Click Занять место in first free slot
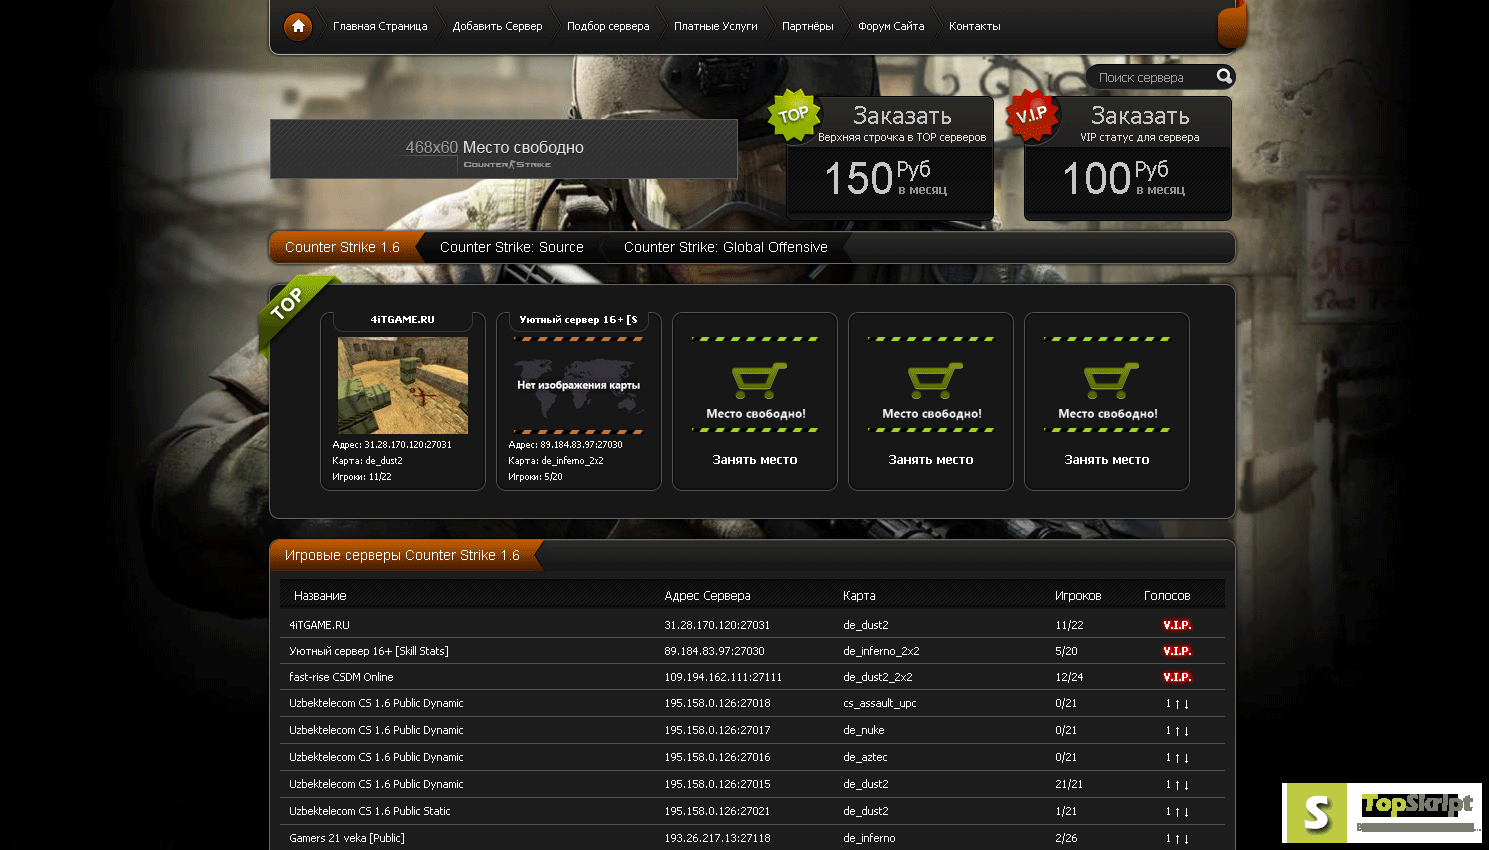 tap(755, 460)
